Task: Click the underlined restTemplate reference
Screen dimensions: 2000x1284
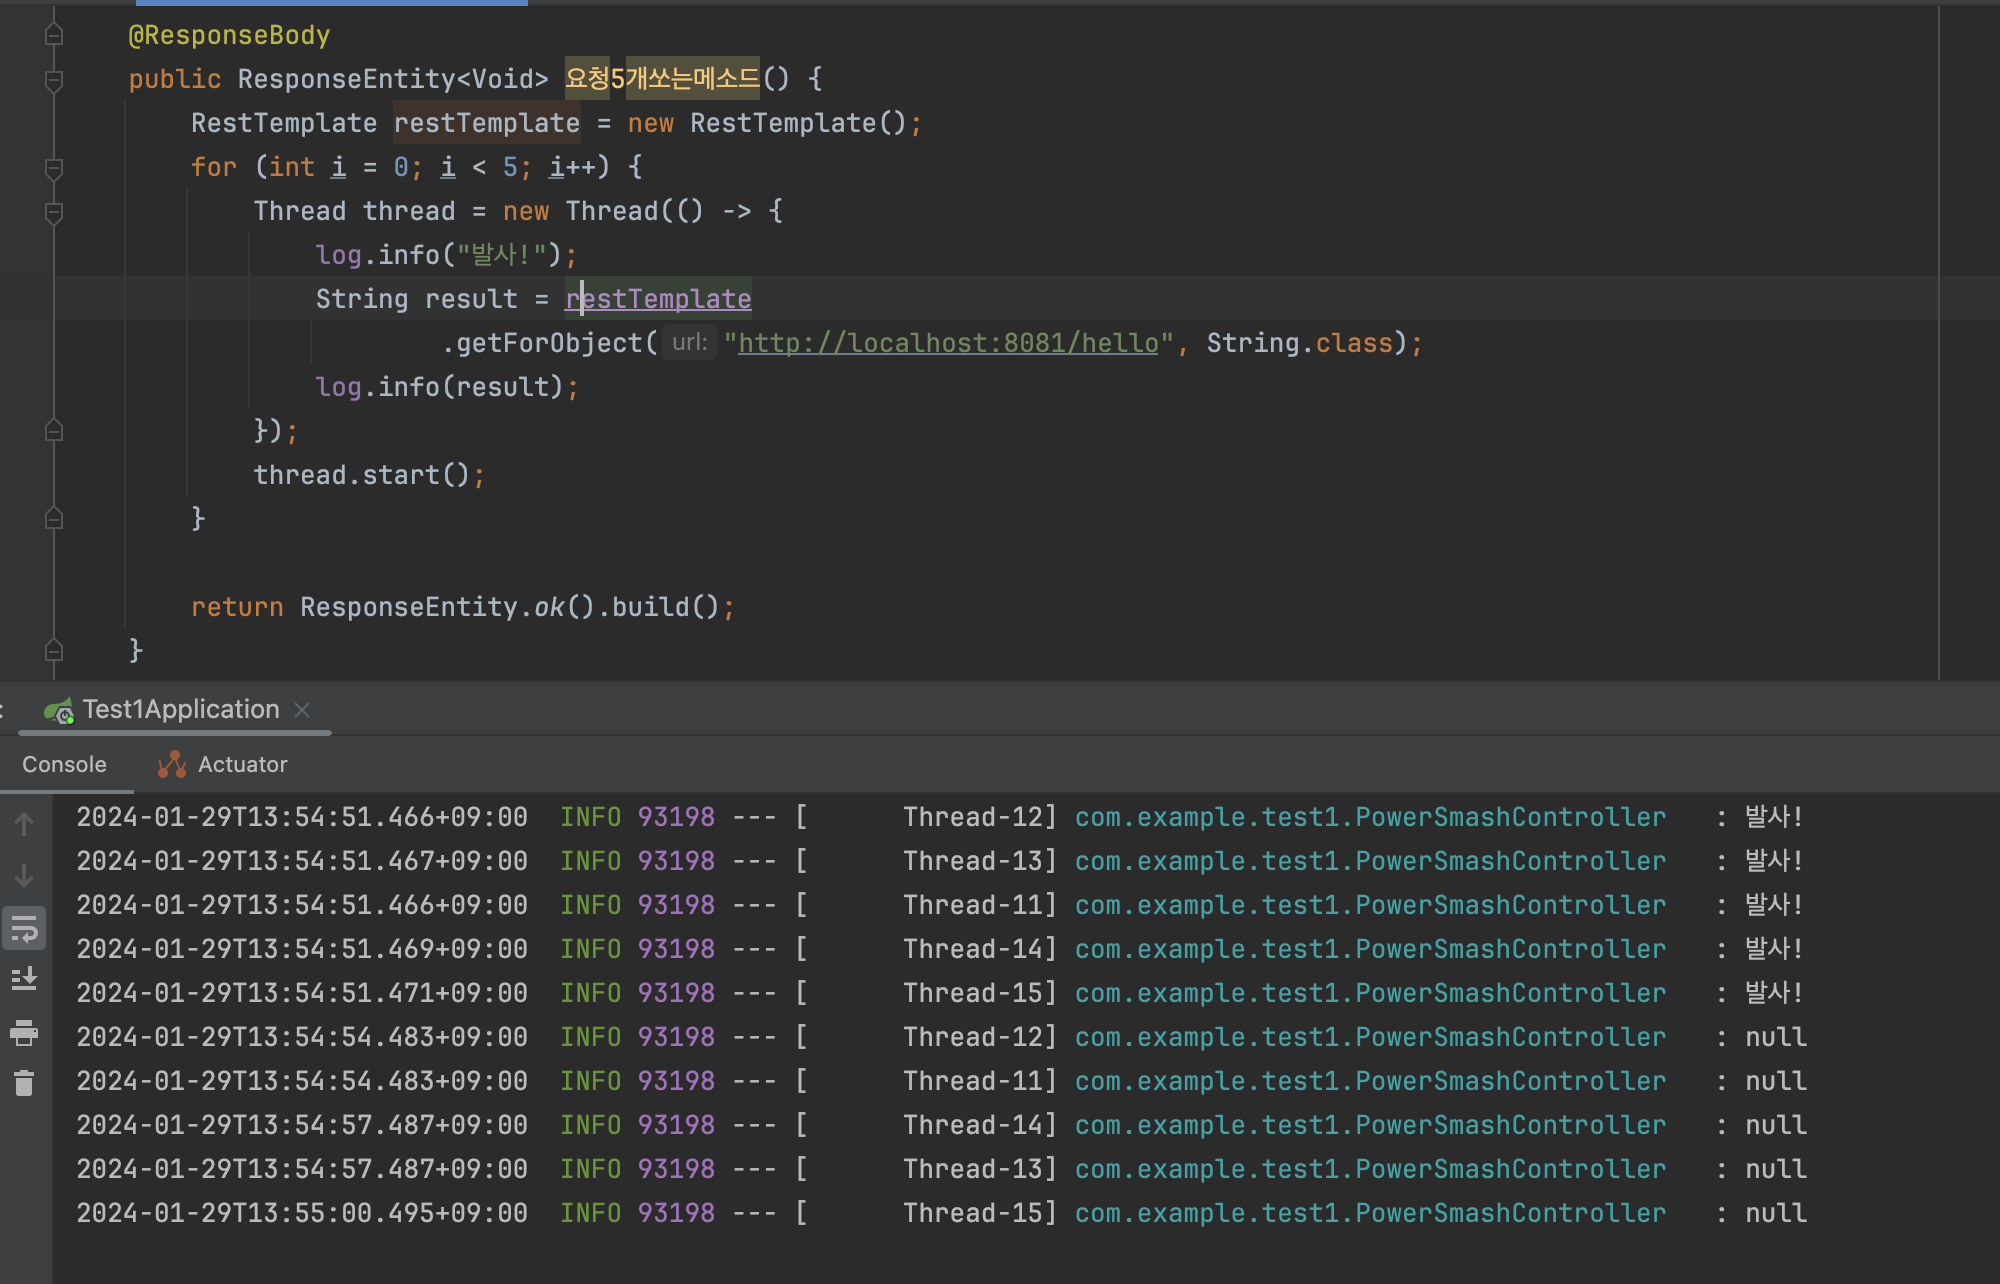Action: (x=660, y=299)
